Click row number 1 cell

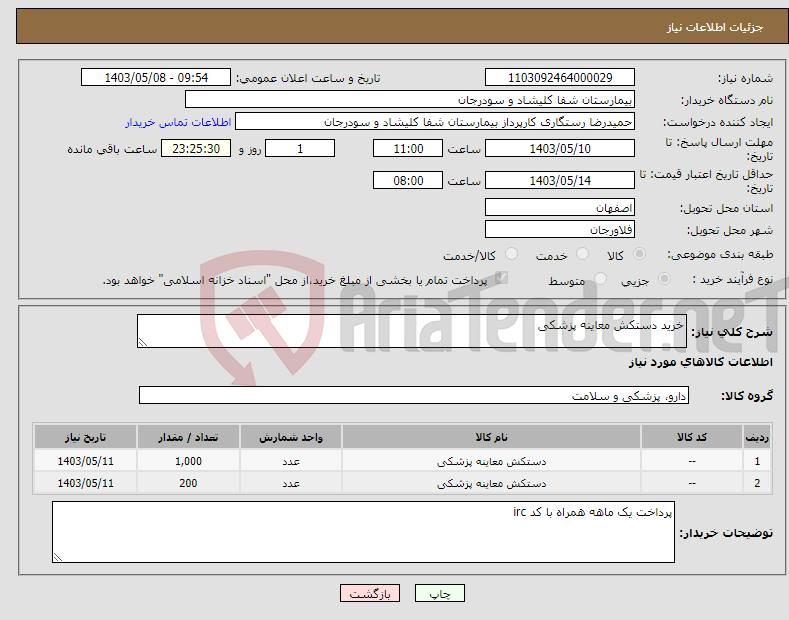click(757, 461)
